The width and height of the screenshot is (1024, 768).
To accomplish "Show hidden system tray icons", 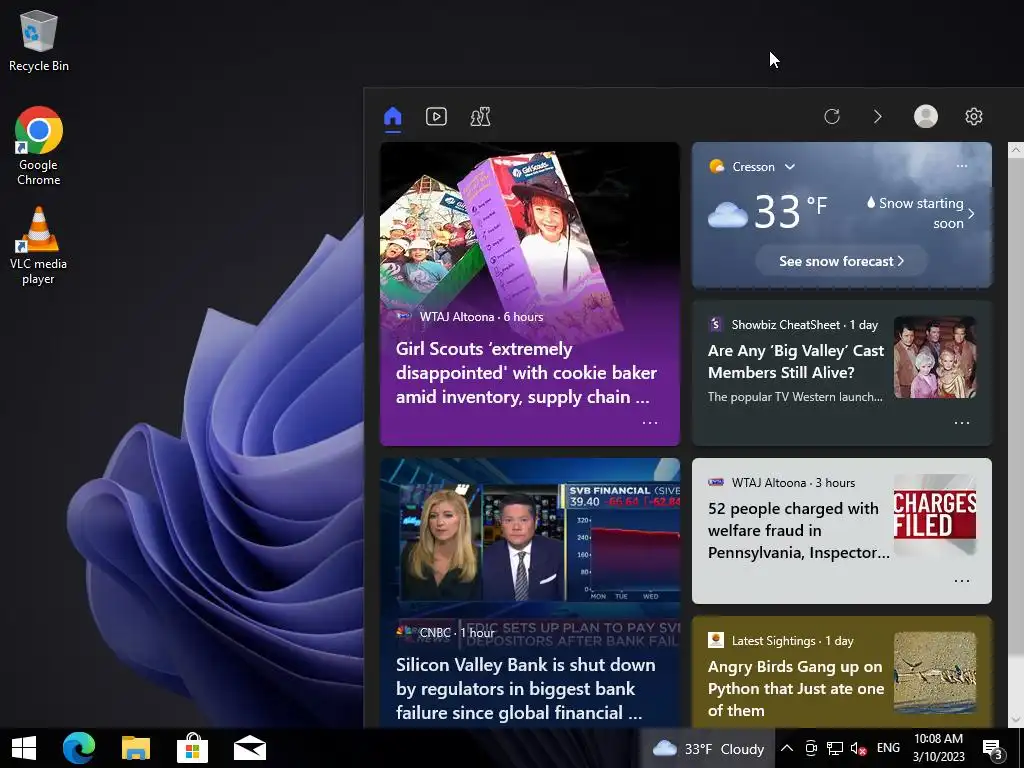I will (x=787, y=748).
